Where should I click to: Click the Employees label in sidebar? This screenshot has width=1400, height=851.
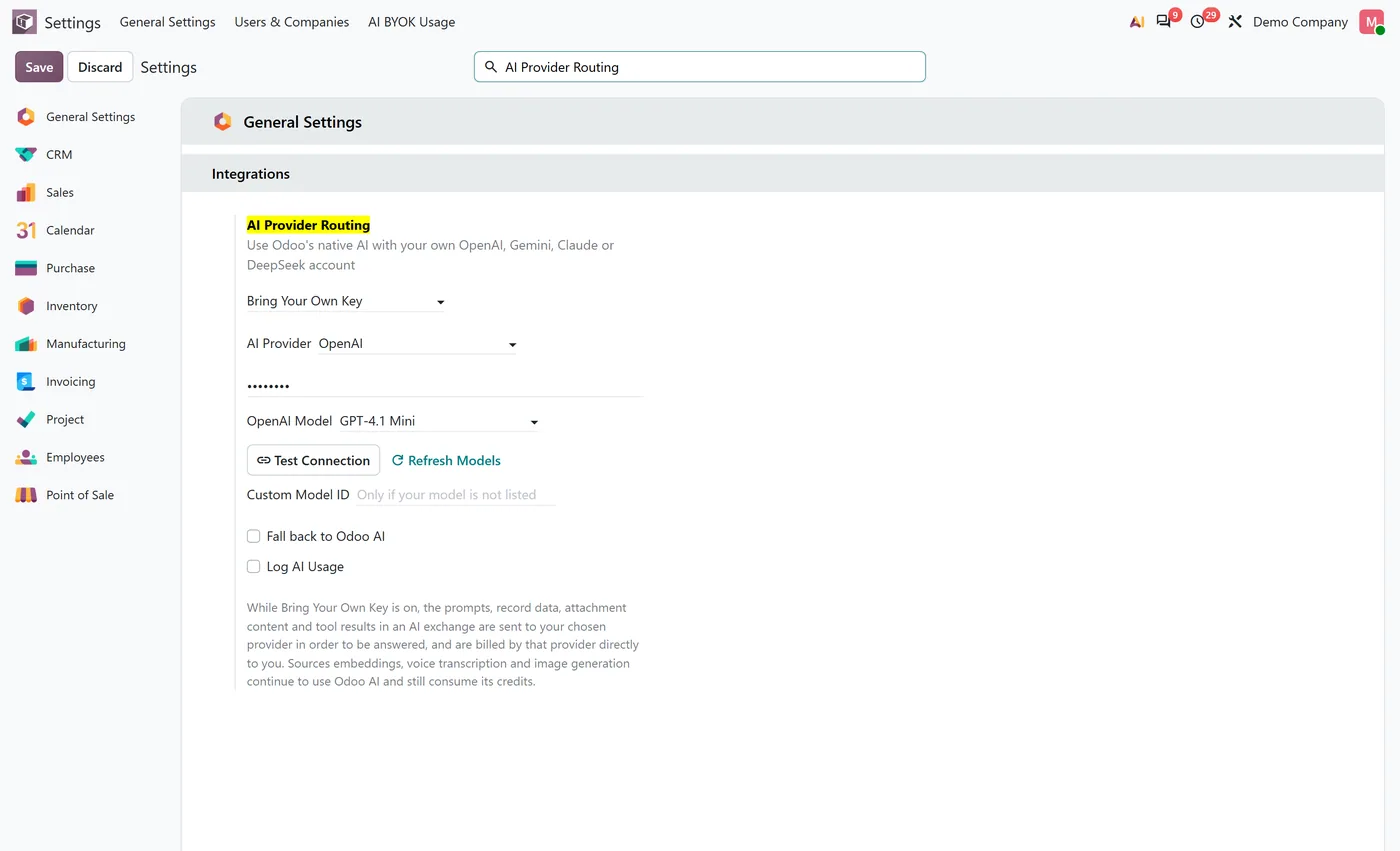coord(75,457)
